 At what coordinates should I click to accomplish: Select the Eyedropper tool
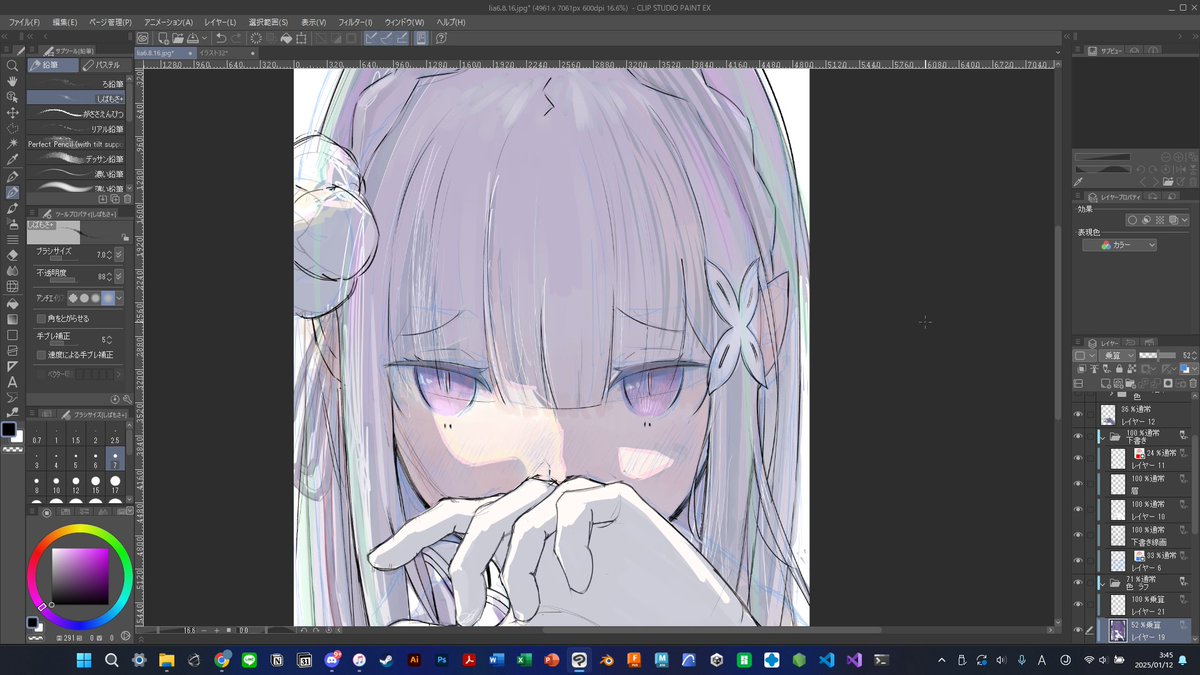[12, 160]
